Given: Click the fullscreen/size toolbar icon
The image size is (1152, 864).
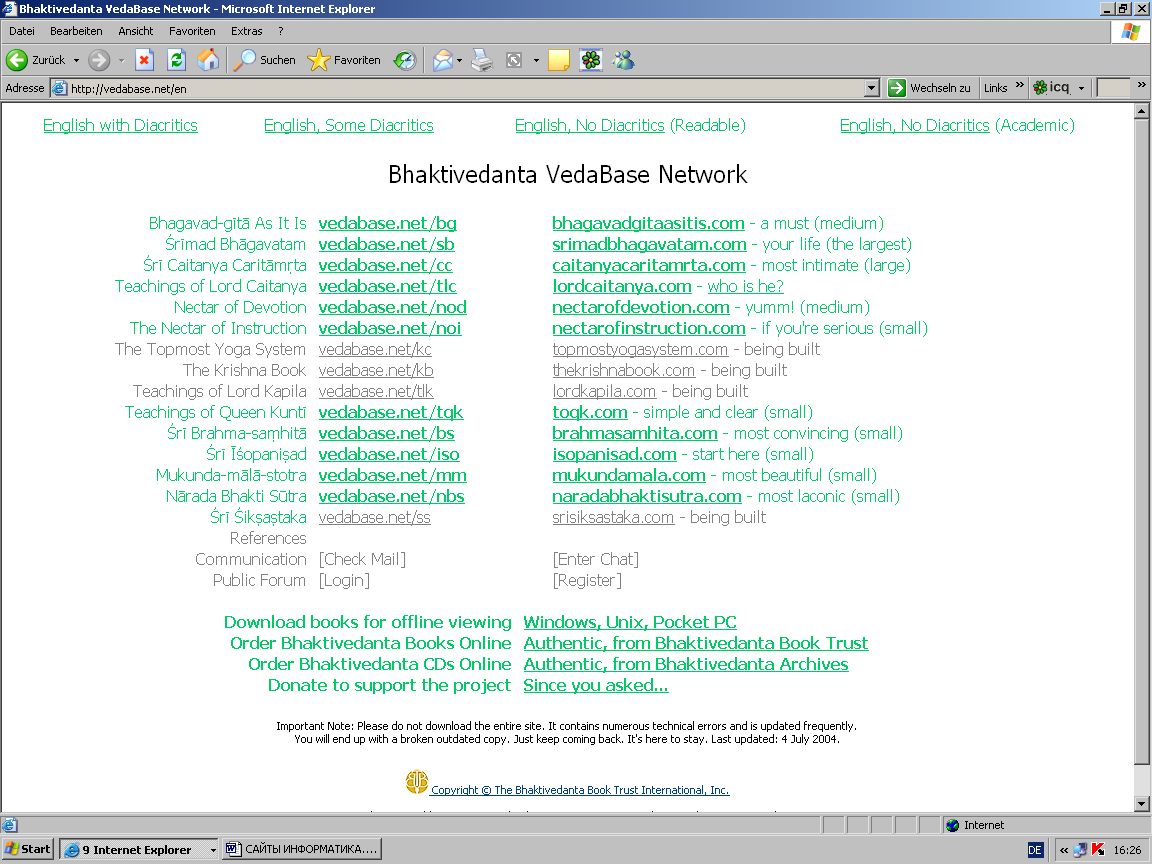Looking at the screenshot, I should click(514, 60).
